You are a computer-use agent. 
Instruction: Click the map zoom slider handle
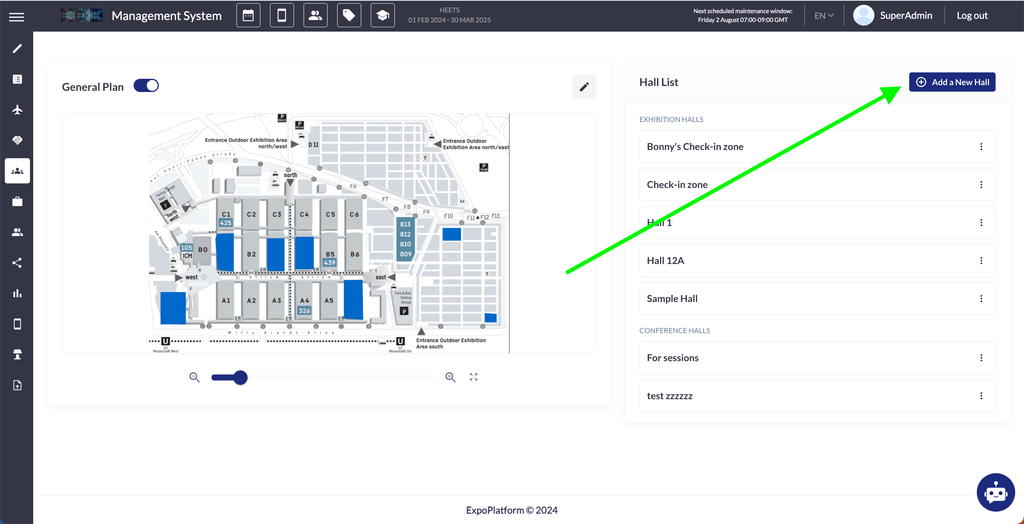240,377
